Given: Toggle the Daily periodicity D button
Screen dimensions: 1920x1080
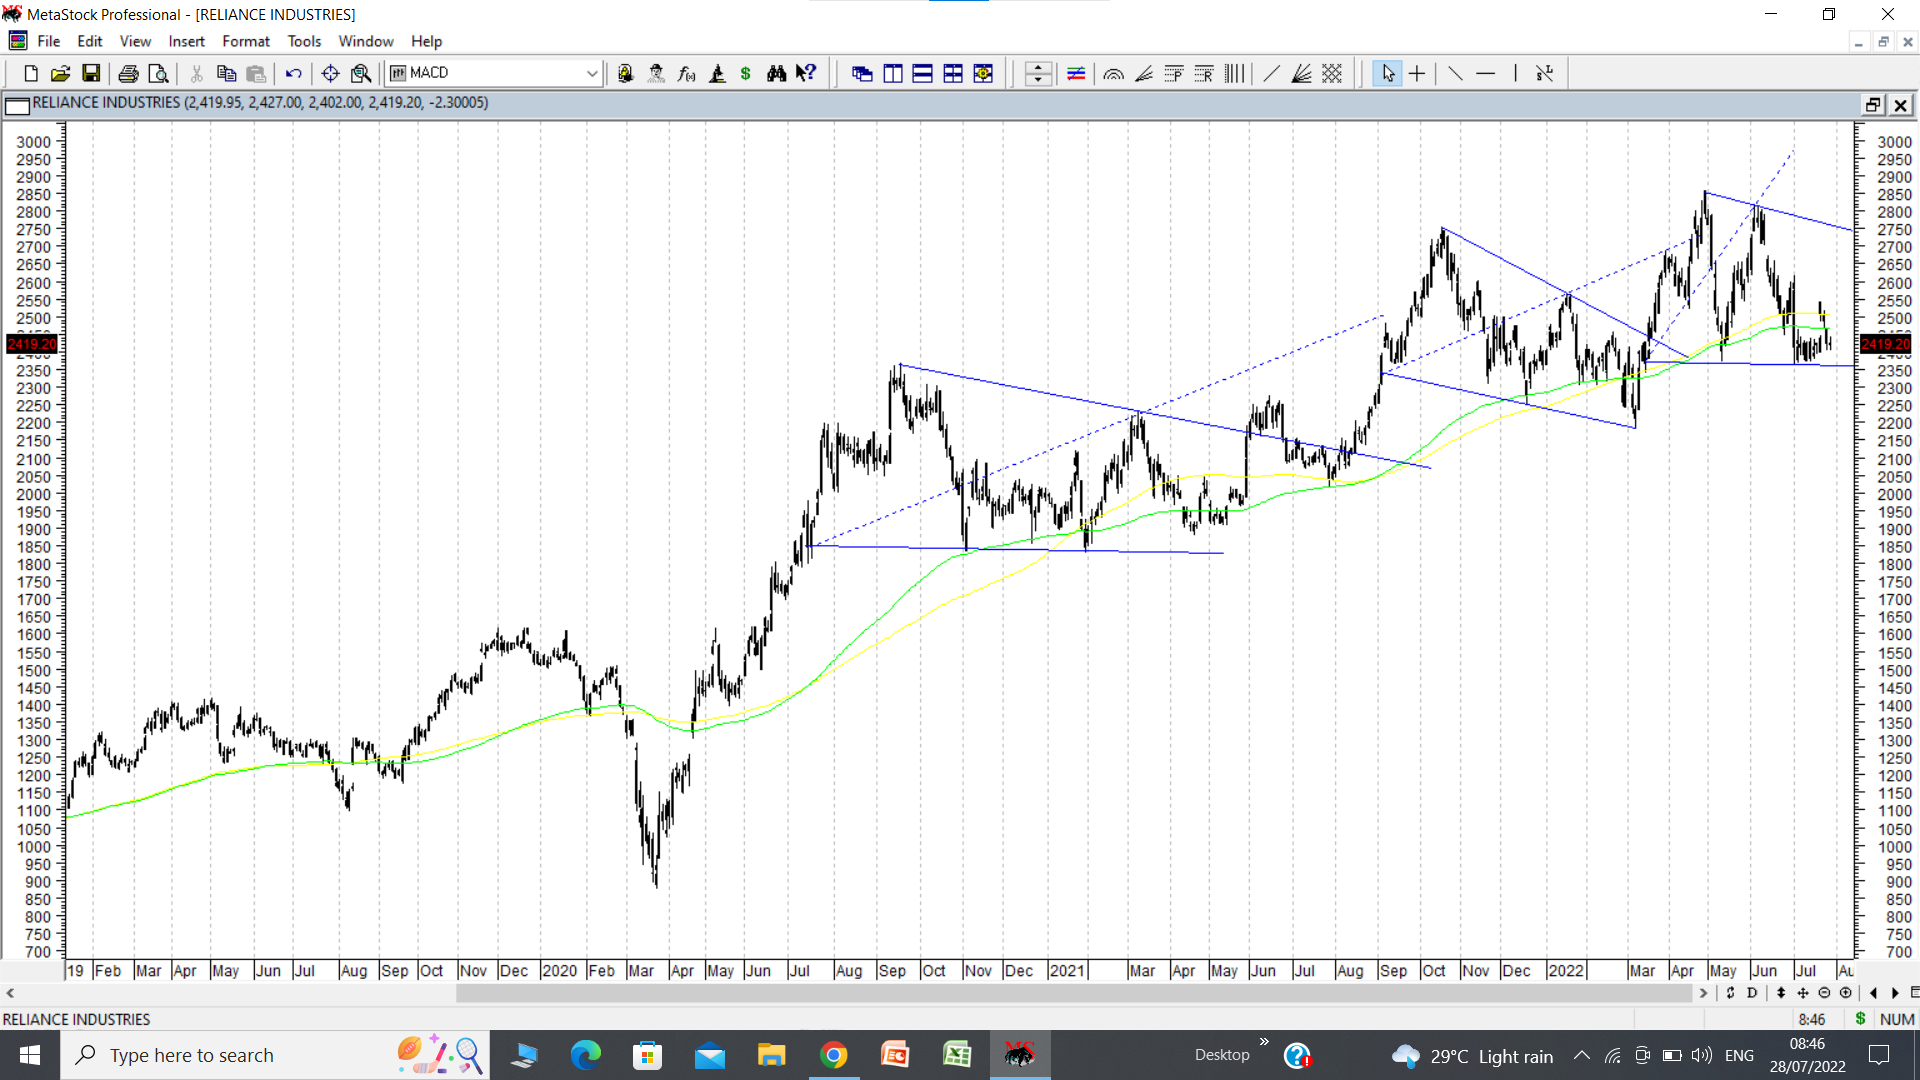Looking at the screenshot, I should click(1752, 993).
